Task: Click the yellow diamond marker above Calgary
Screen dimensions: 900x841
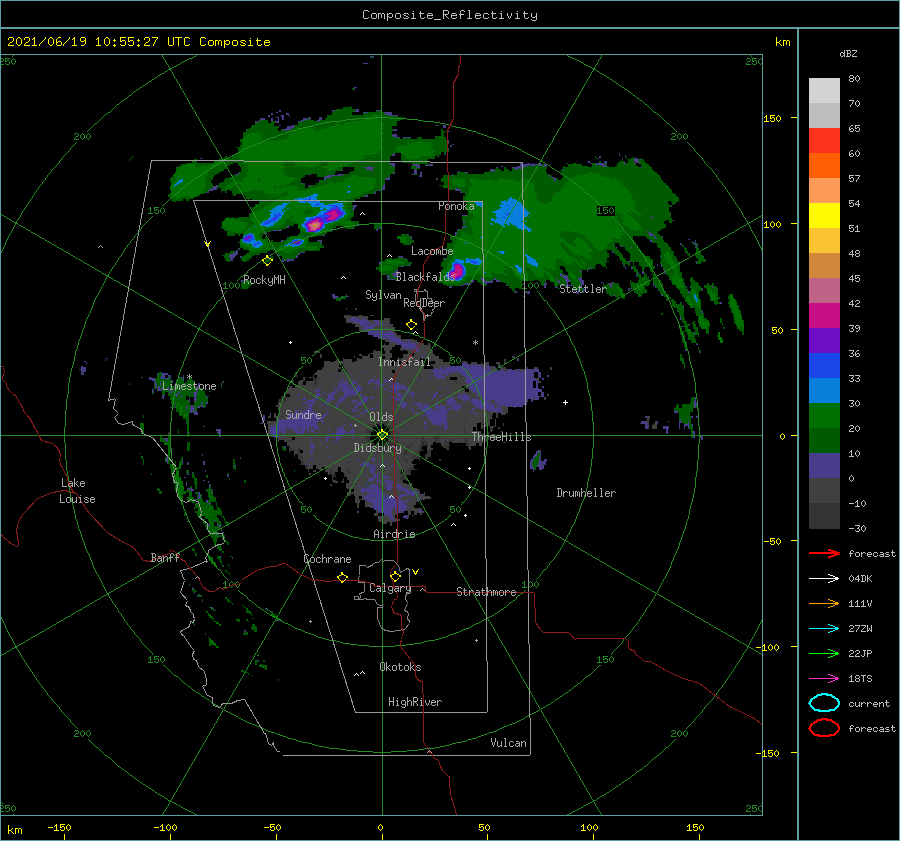Action: click(x=395, y=576)
